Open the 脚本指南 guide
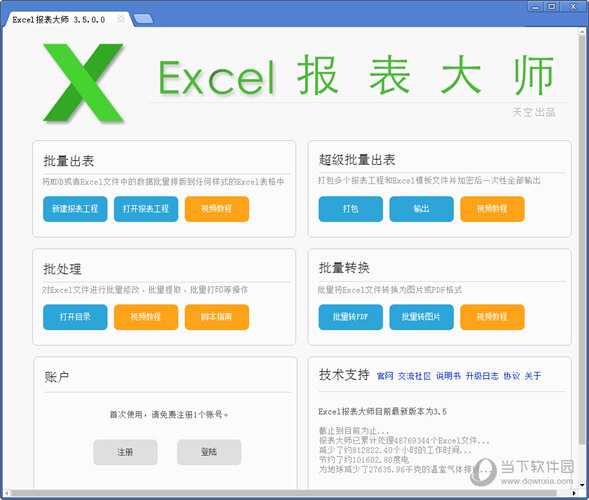The image size is (589, 500). point(217,317)
